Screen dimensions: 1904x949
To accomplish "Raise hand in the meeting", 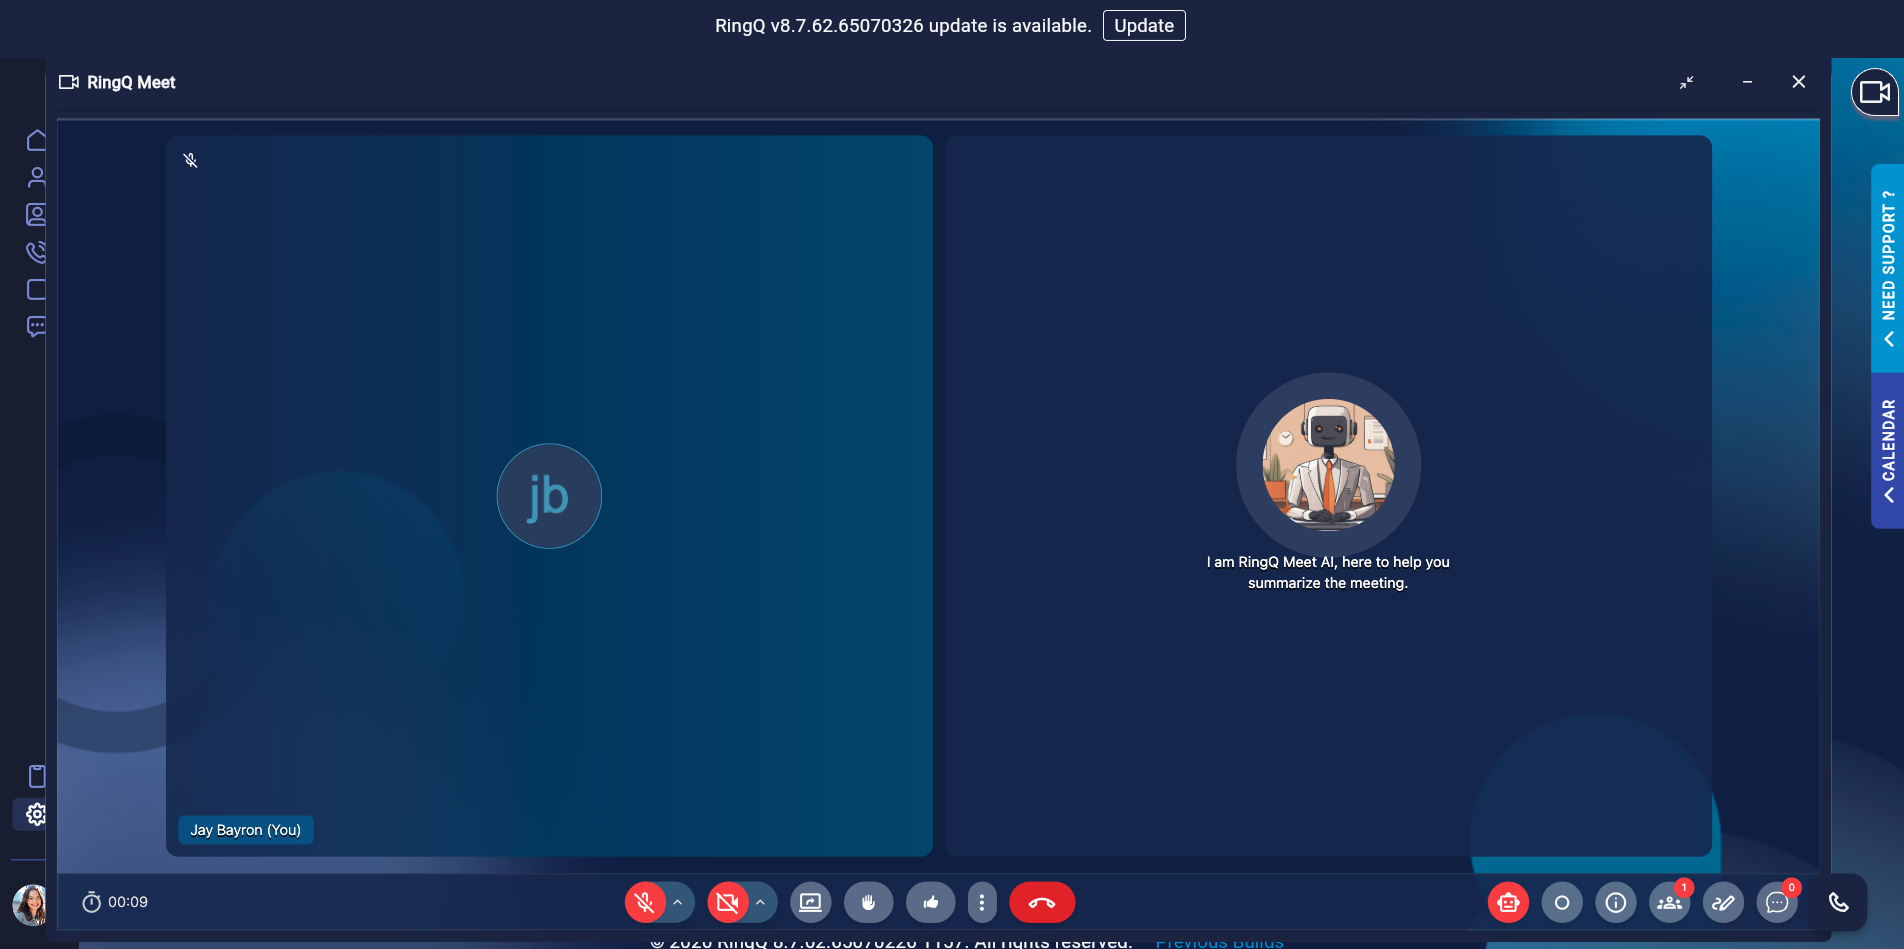I will click(x=869, y=903).
